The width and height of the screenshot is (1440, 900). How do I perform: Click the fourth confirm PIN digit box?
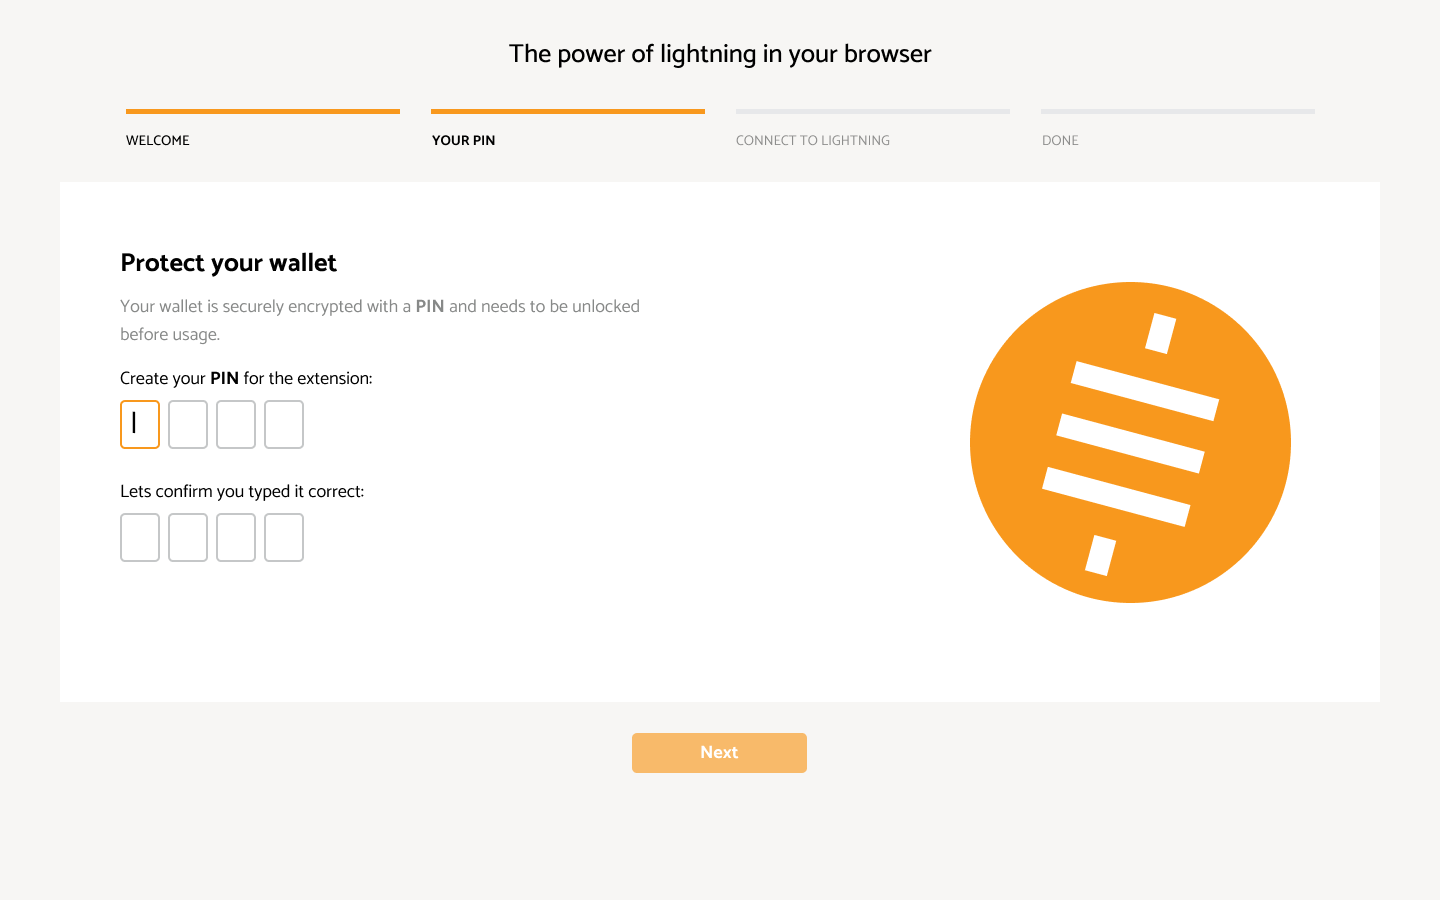point(284,538)
